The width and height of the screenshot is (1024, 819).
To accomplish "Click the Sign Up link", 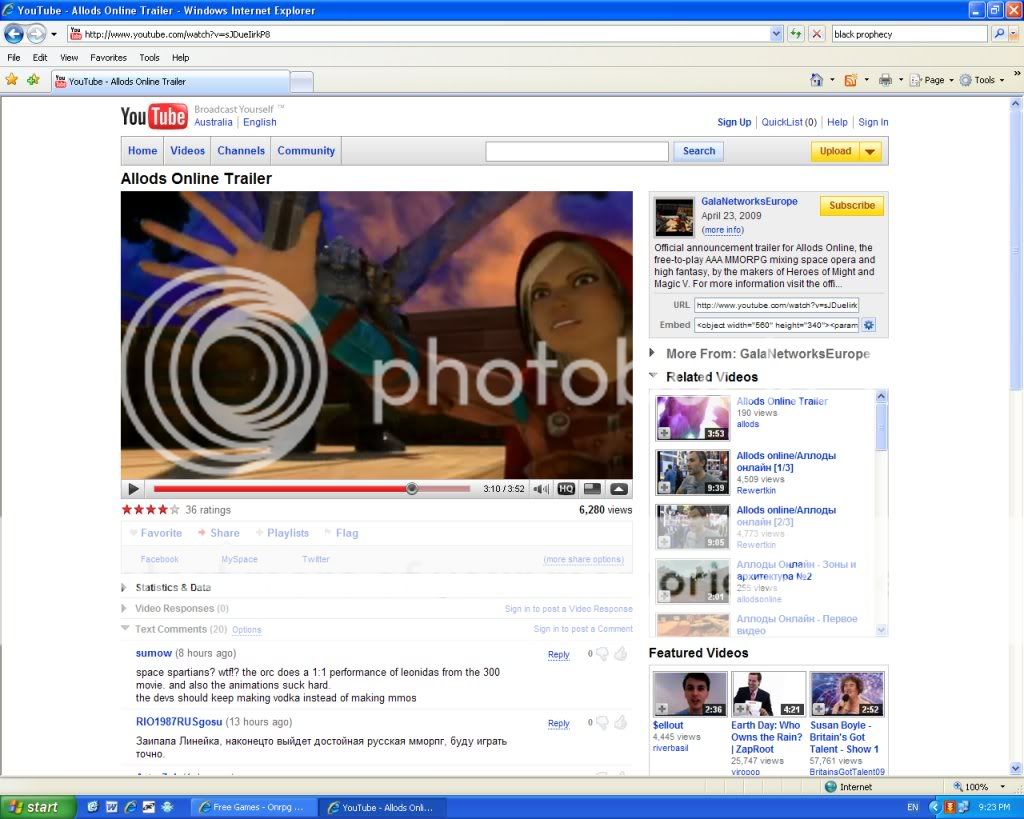I will (734, 122).
